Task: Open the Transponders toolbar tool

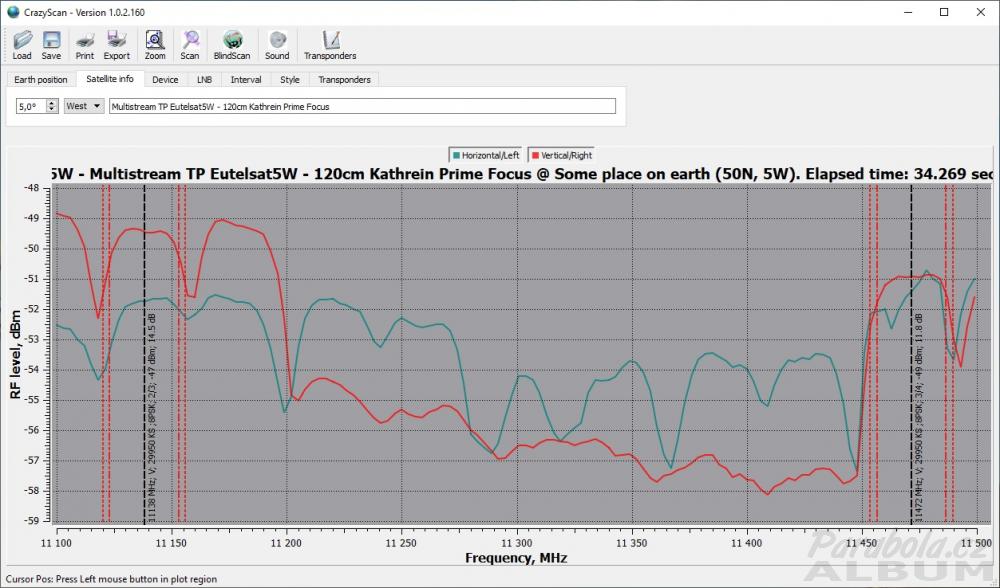Action: click(330, 45)
